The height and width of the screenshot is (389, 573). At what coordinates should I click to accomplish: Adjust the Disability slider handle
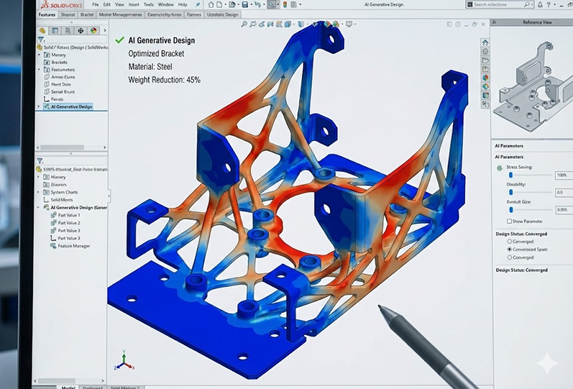[x=511, y=192]
